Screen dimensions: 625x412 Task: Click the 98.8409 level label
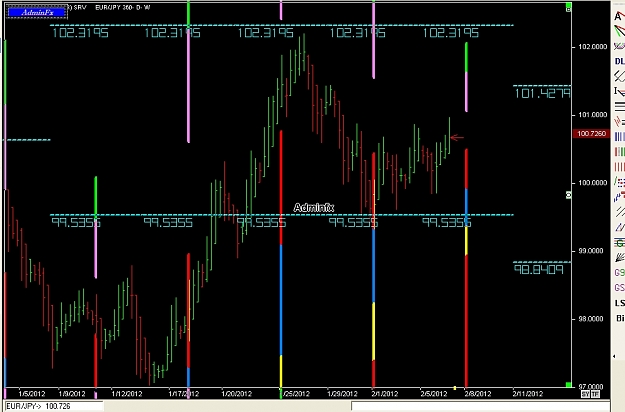pos(539,270)
